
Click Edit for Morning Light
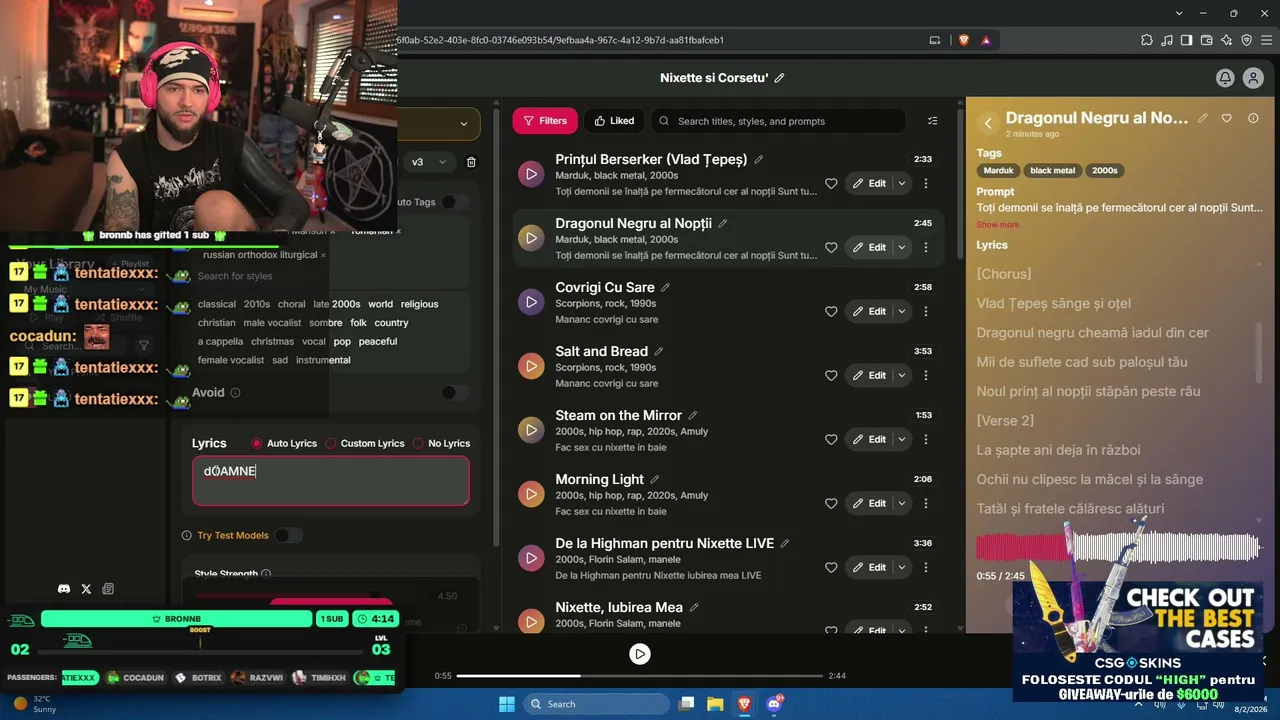[869, 504]
